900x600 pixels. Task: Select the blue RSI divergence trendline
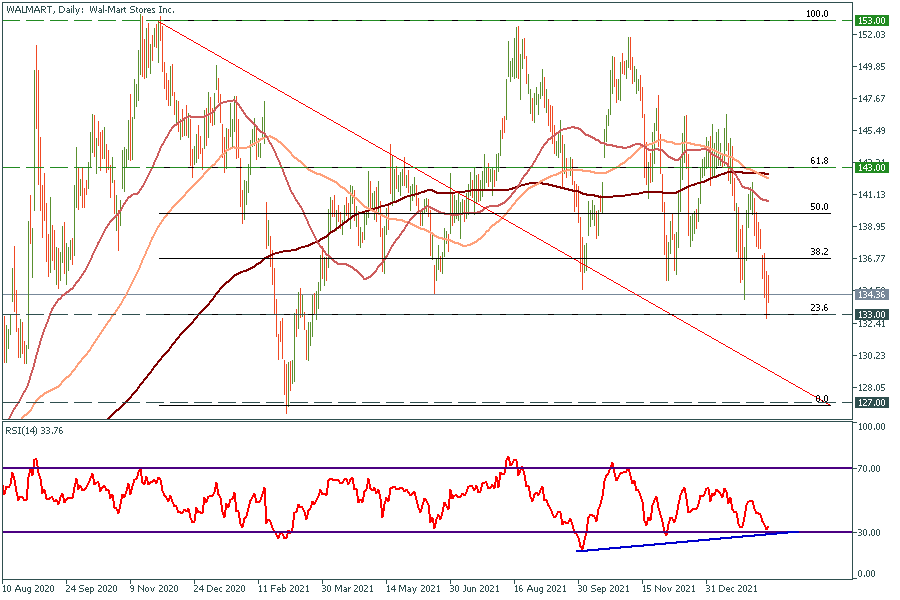[x=680, y=541]
